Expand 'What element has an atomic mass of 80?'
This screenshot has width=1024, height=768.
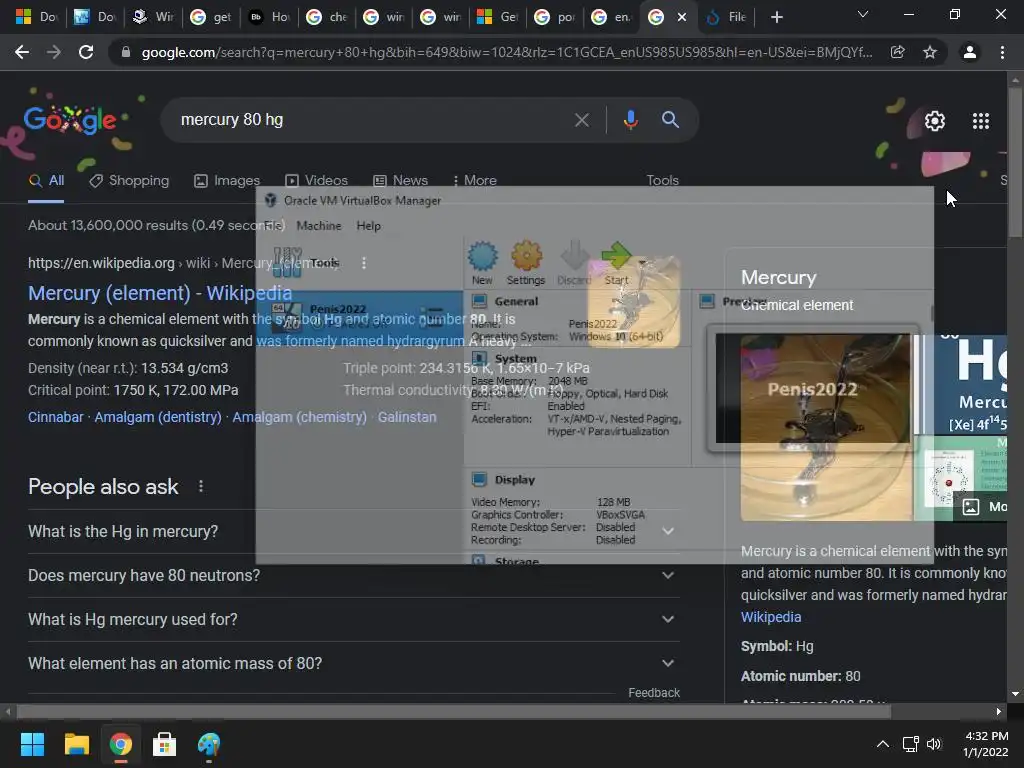tap(353, 664)
